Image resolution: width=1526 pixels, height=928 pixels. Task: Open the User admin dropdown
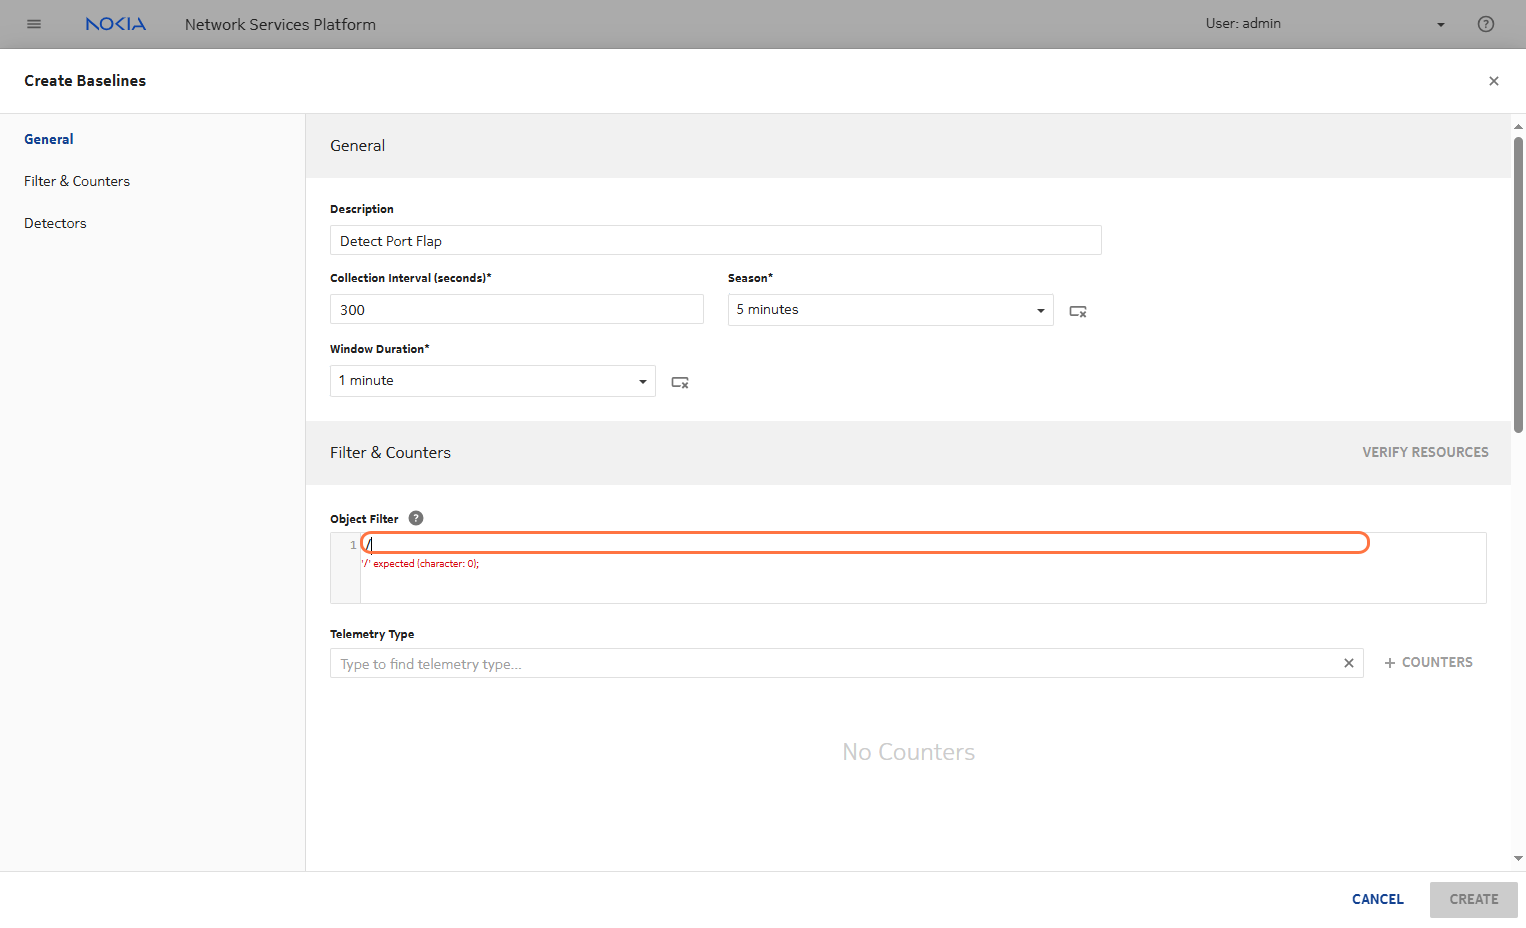click(1440, 24)
